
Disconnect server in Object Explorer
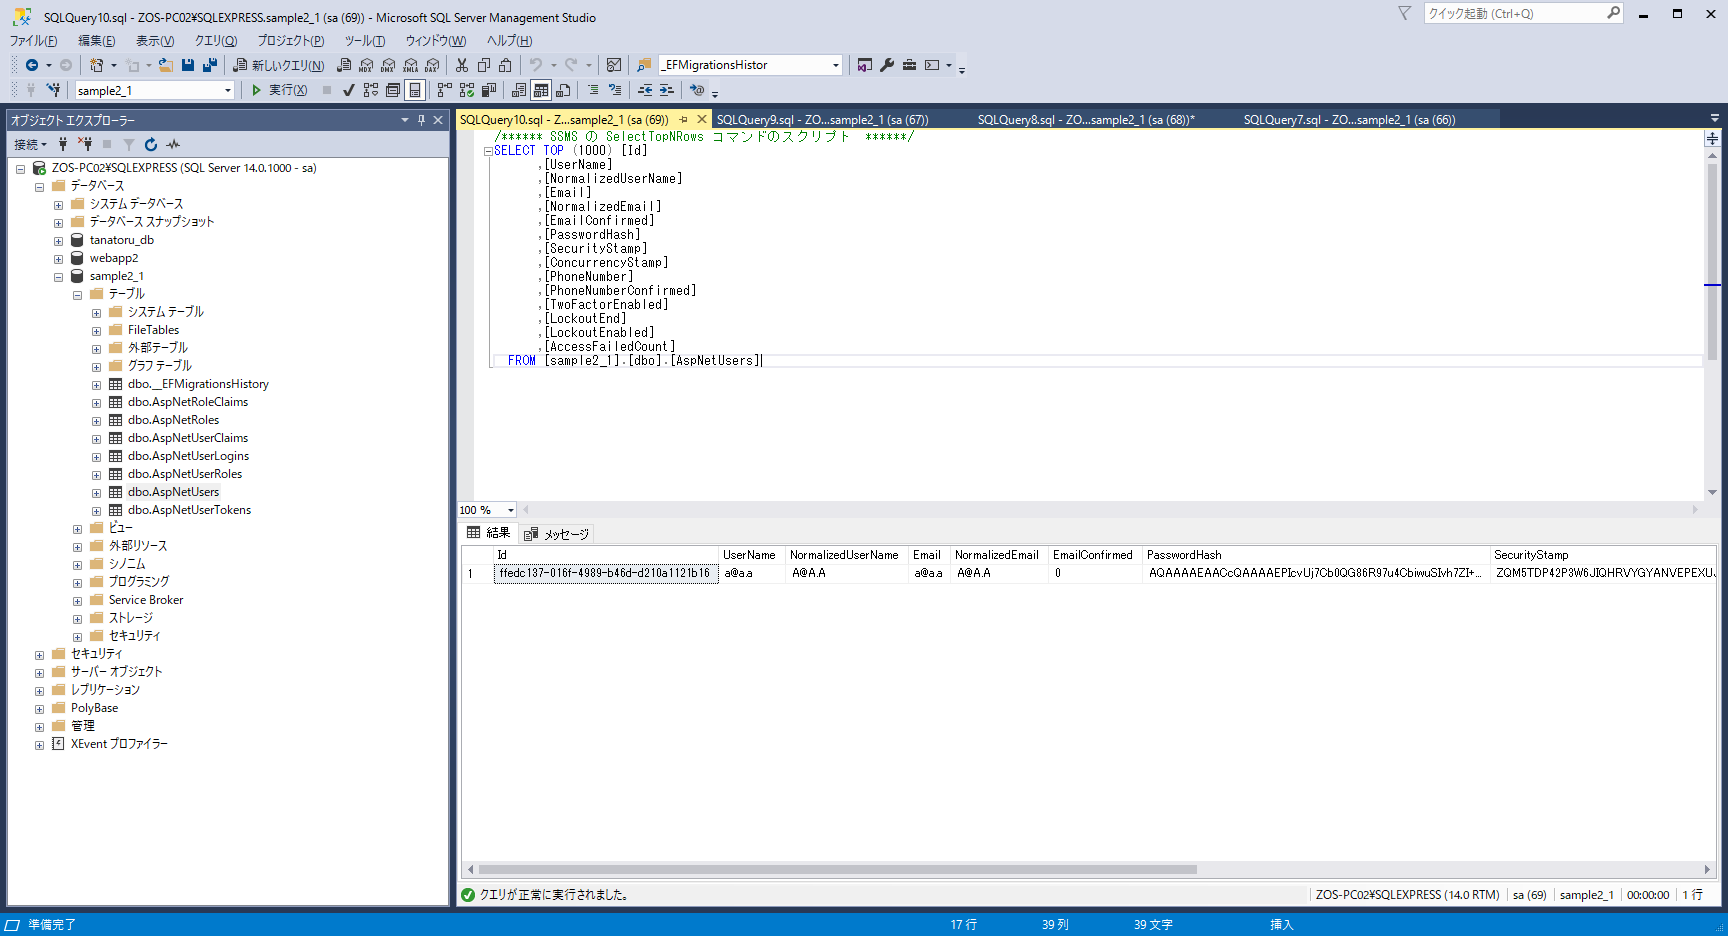[x=85, y=144]
